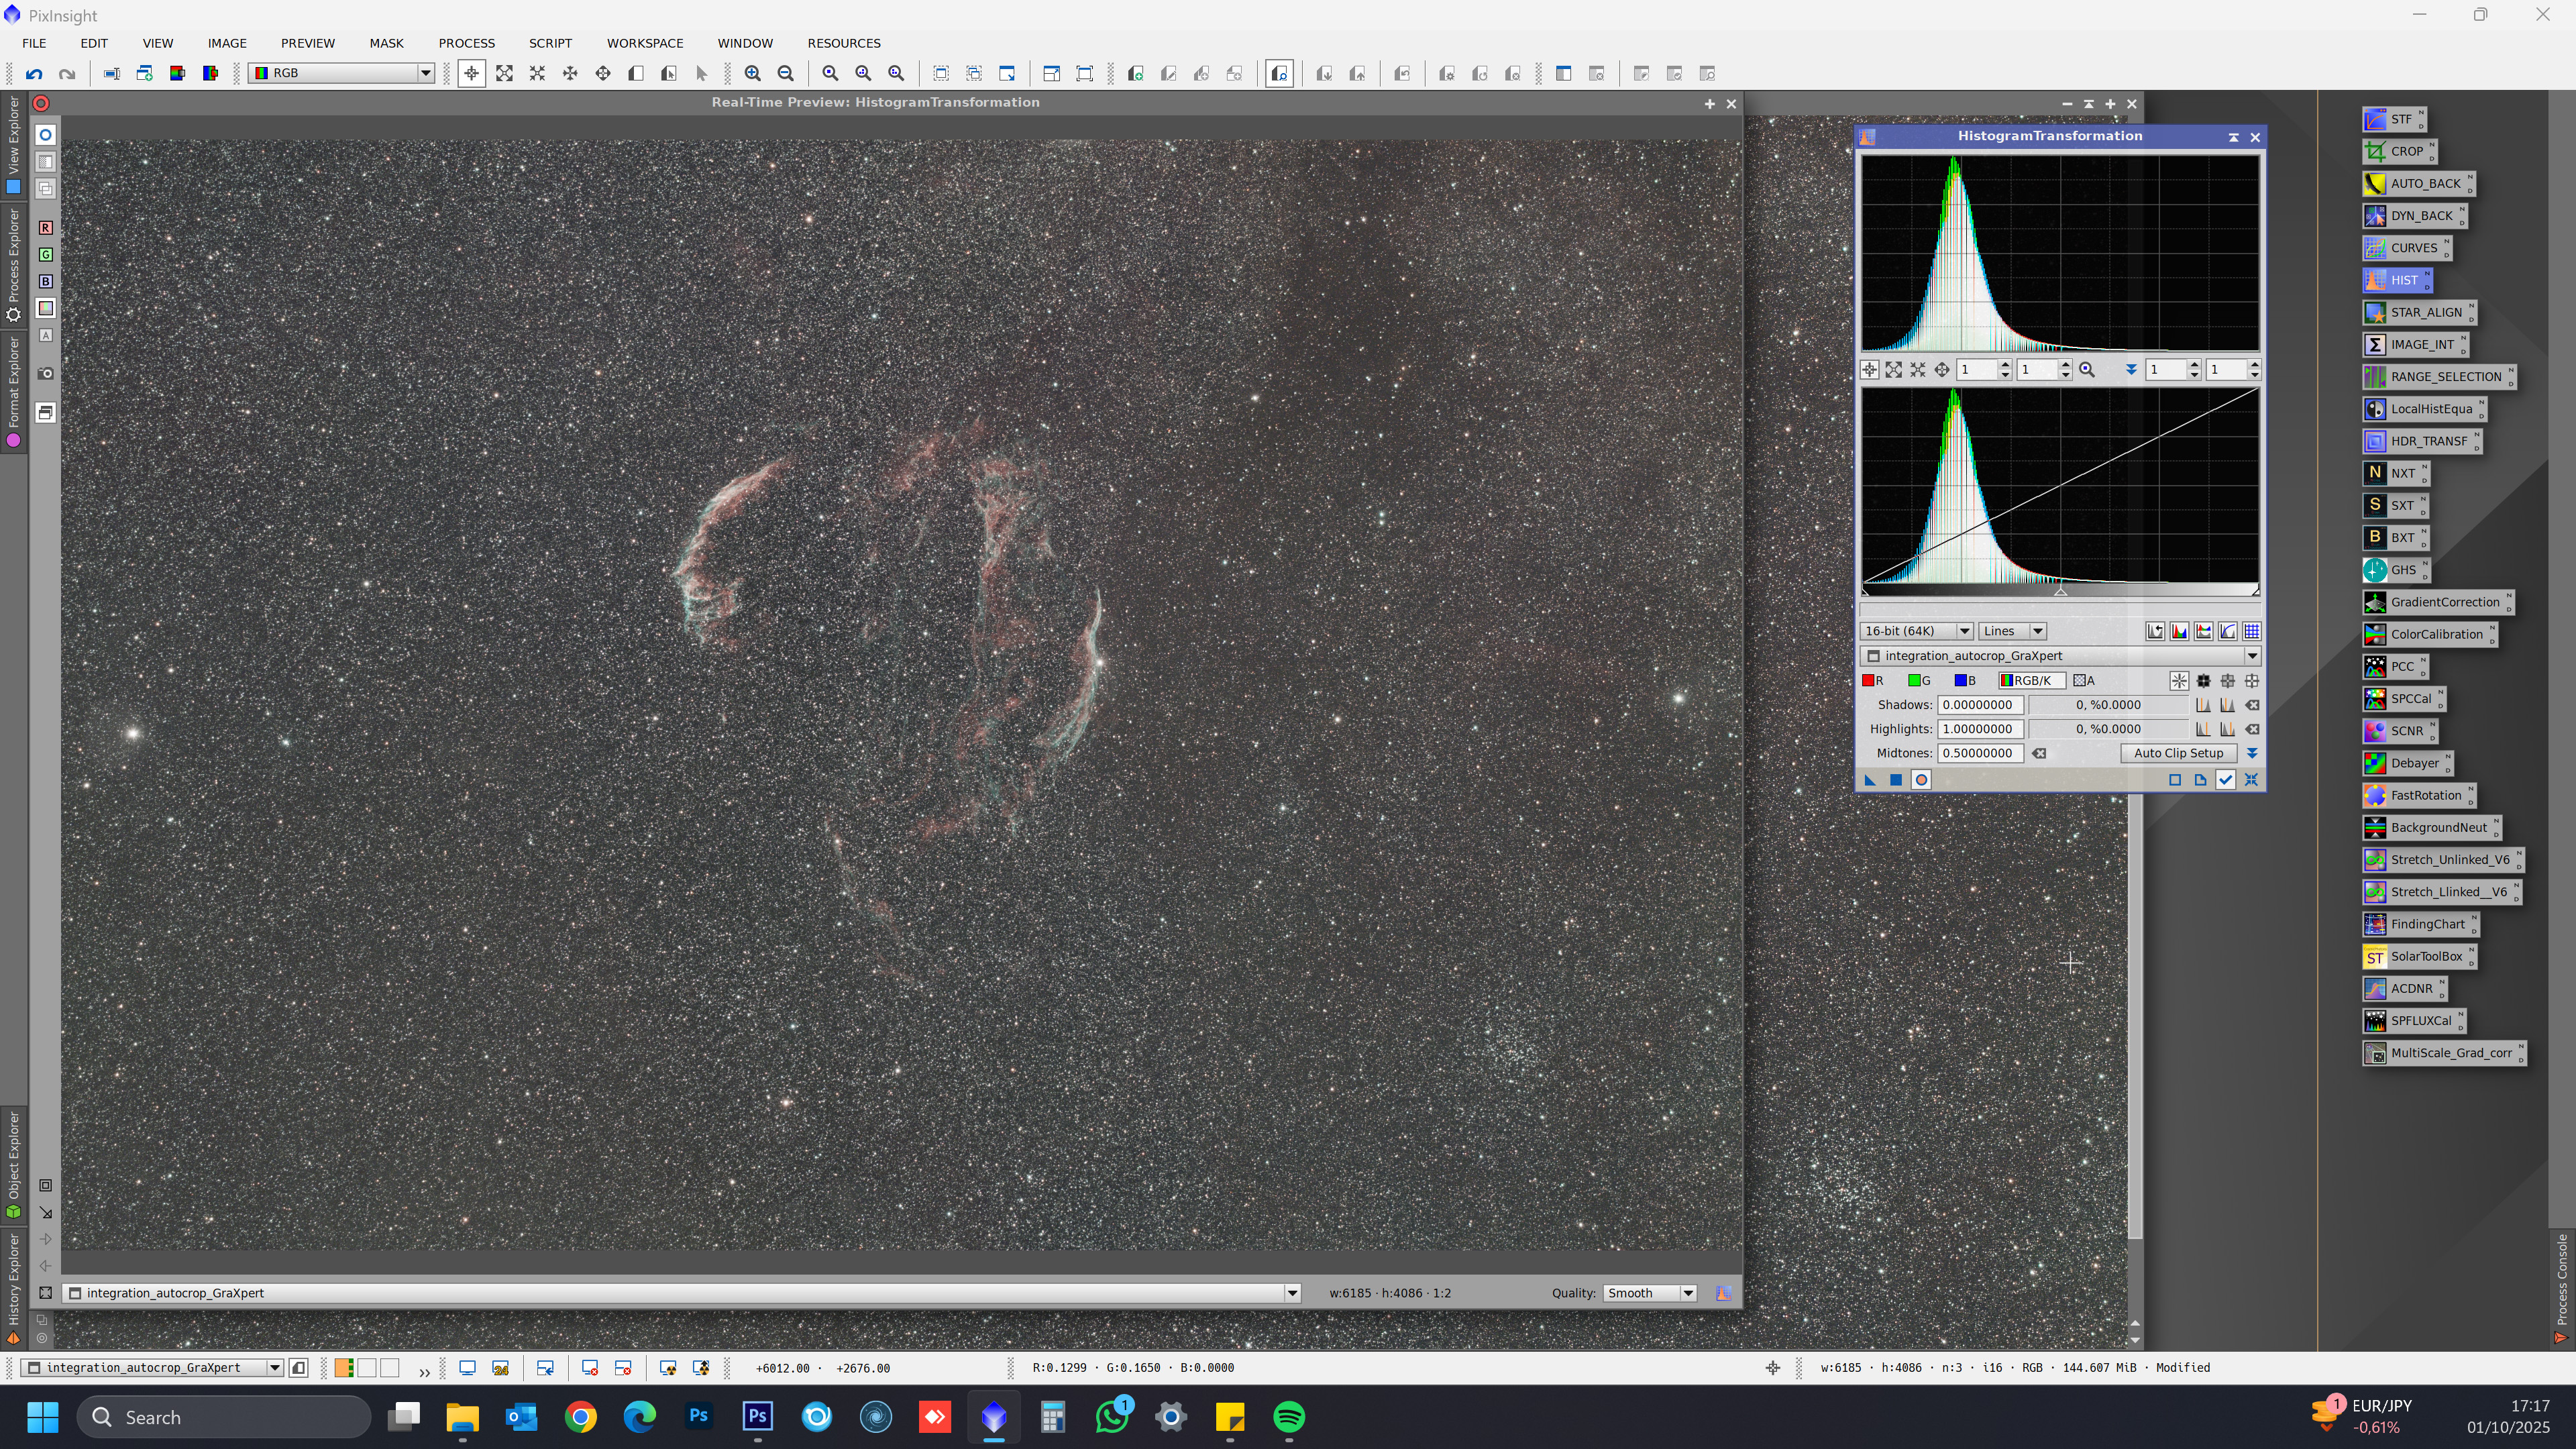Toggle Real-Time Preview circle button in HistogramTransformation
Screen dimensions: 2576x1449
point(1920,780)
